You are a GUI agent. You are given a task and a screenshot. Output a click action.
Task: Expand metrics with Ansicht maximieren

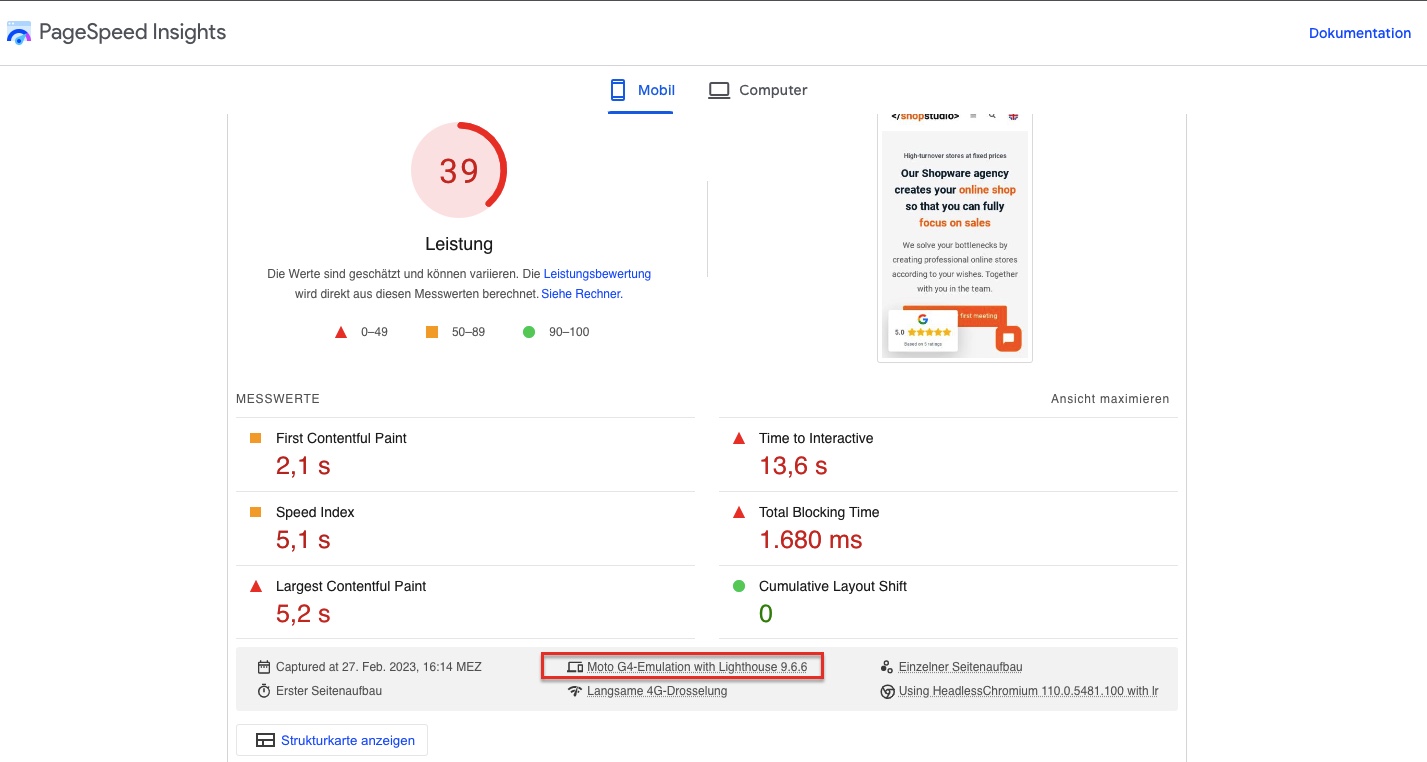point(1109,399)
